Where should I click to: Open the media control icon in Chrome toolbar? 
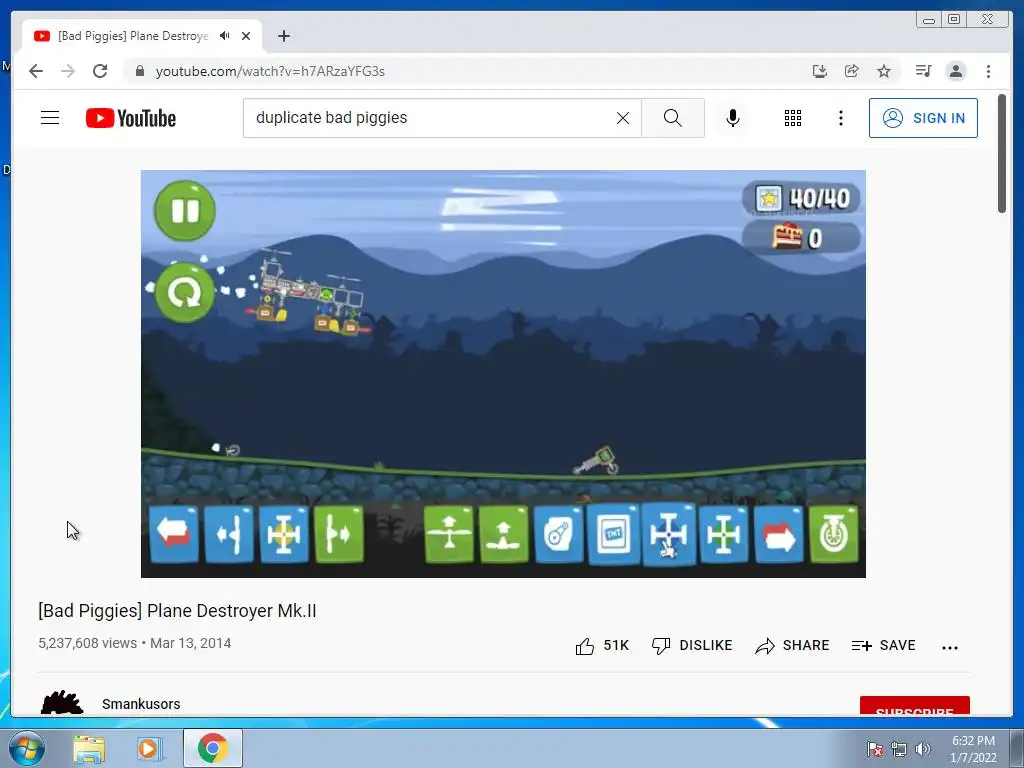point(923,71)
